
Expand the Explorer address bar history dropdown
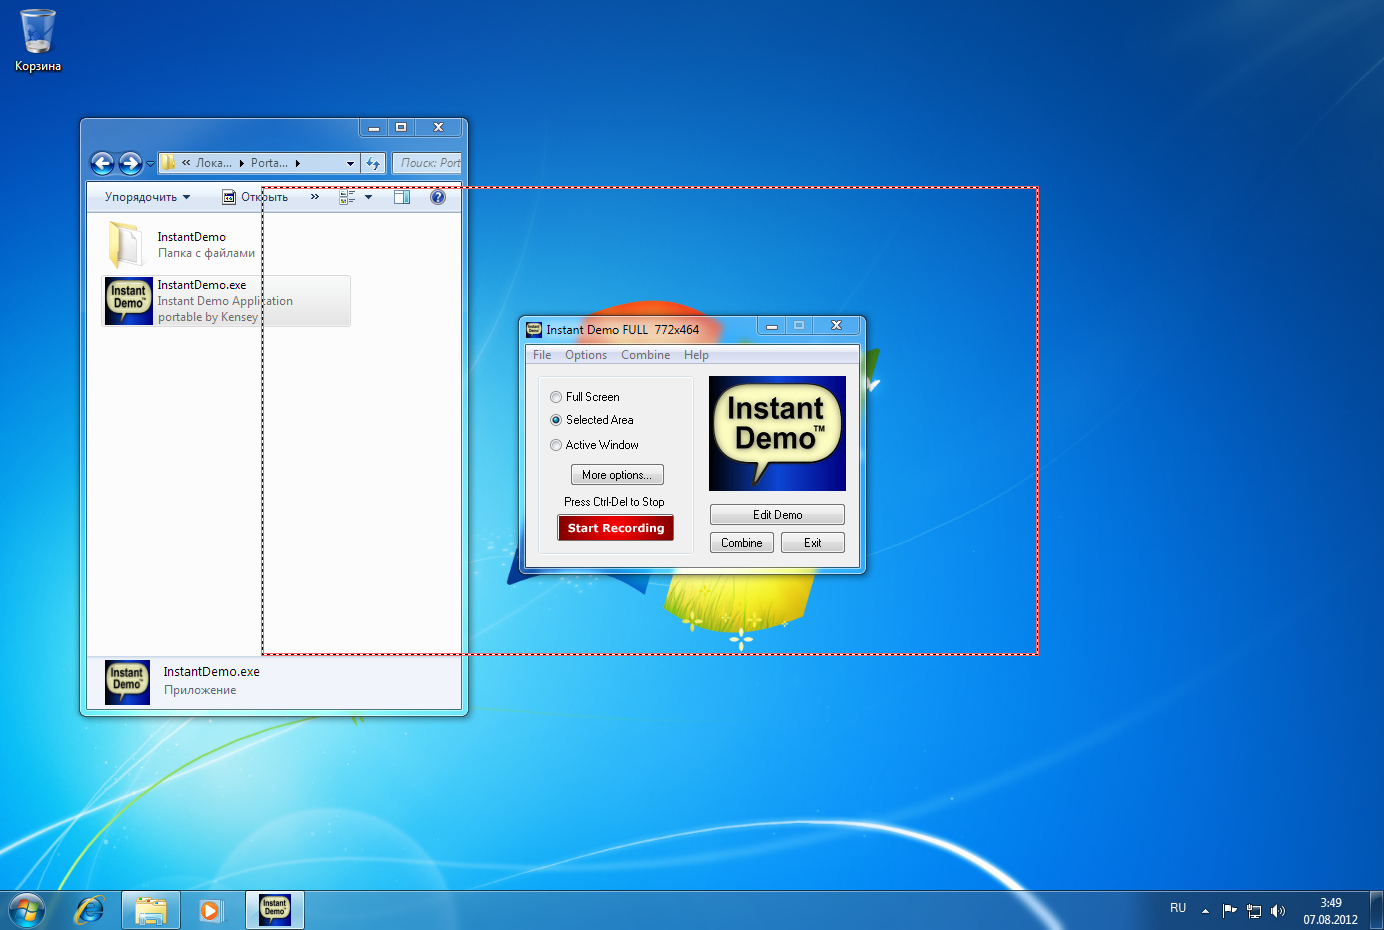[x=350, y=163]
